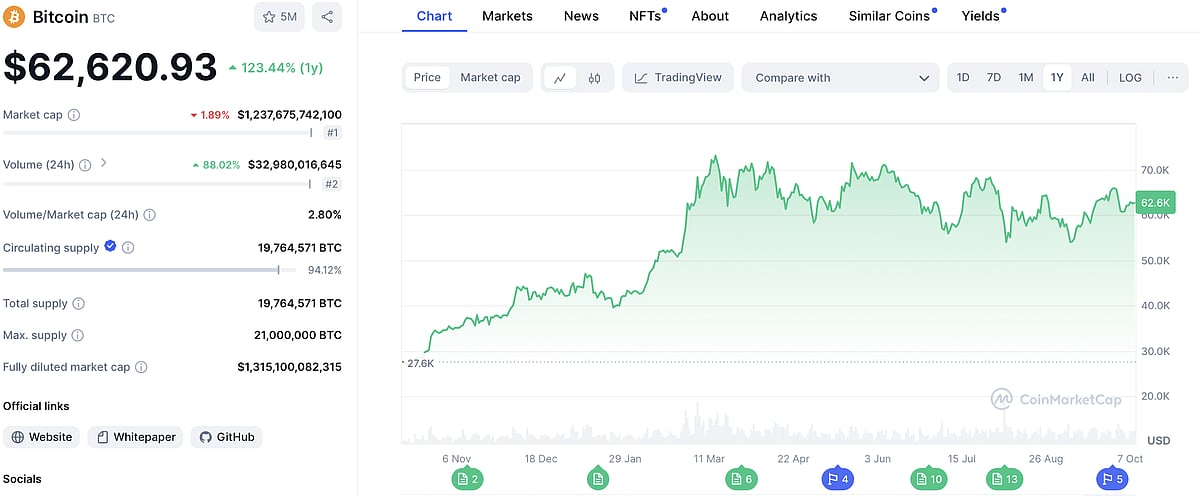Open Fully diluted market cap info icon
The image size is (1200, 496).
[x=141, y=367]
